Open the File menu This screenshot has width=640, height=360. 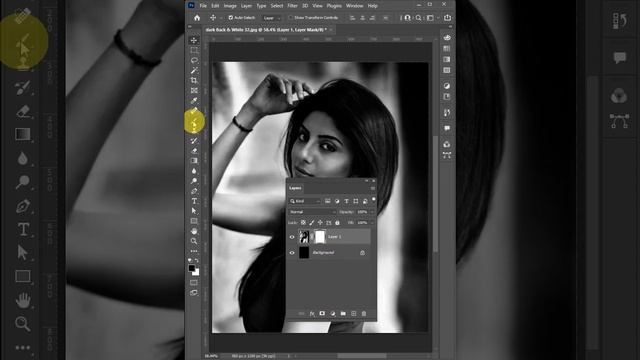[x=203, y=6]
